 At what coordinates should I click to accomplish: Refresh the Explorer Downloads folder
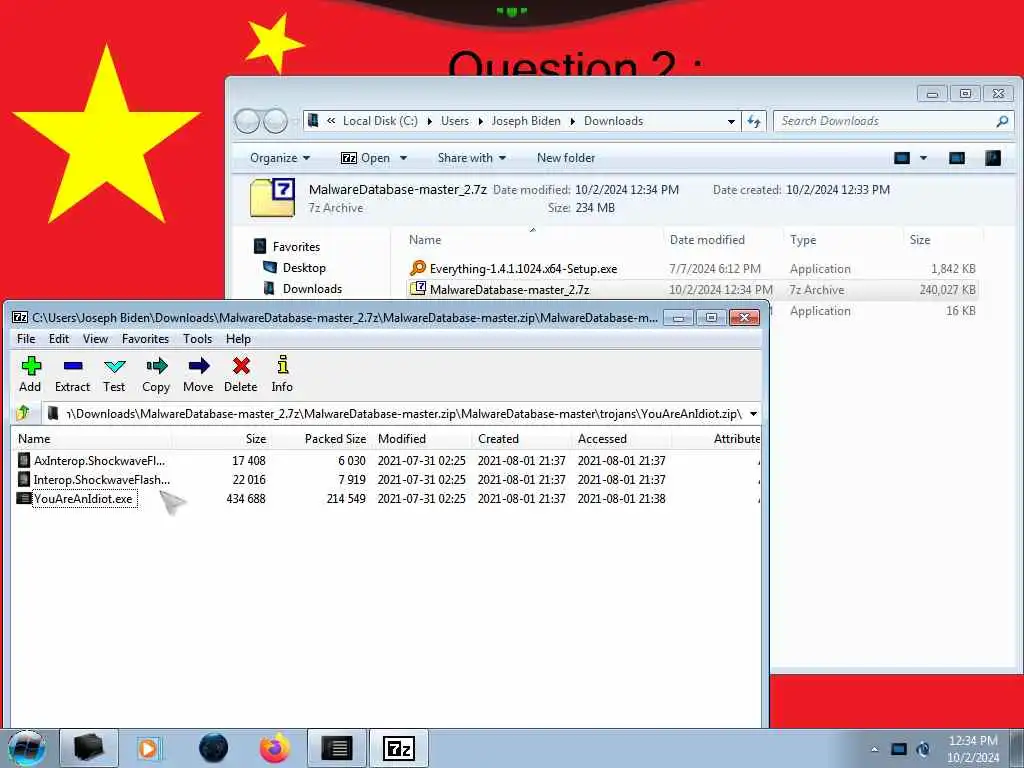tap(754, 121)
